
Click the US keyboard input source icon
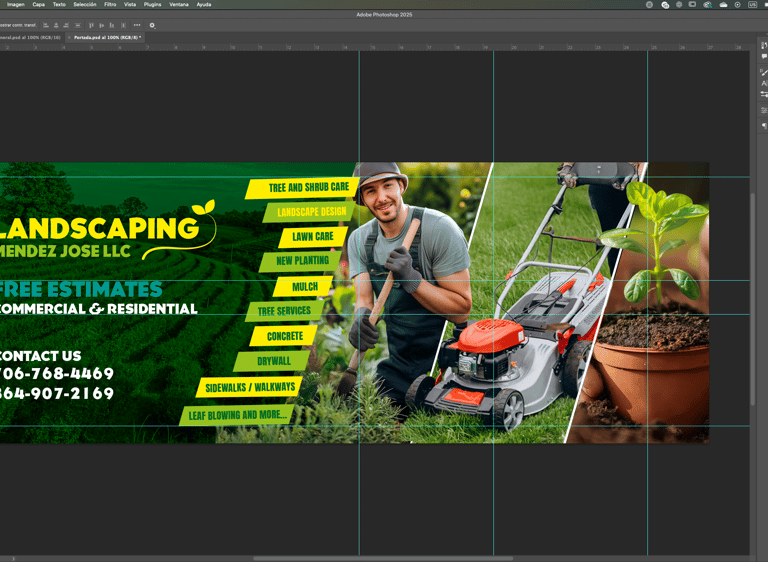click(x=752, y=4)
